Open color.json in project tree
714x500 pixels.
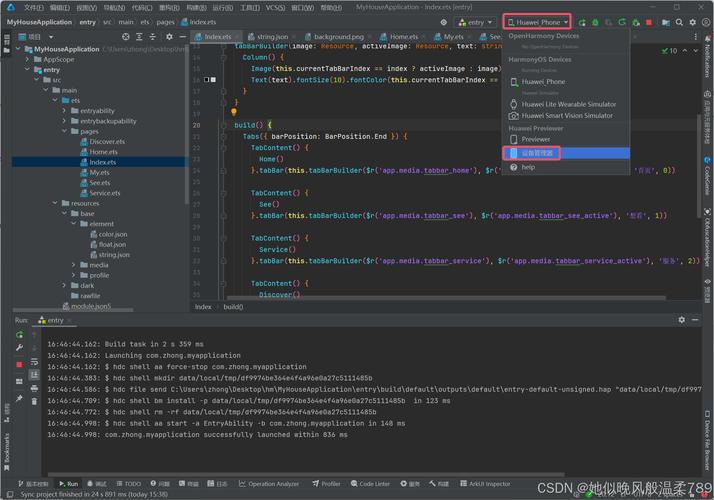coord(112,234)
